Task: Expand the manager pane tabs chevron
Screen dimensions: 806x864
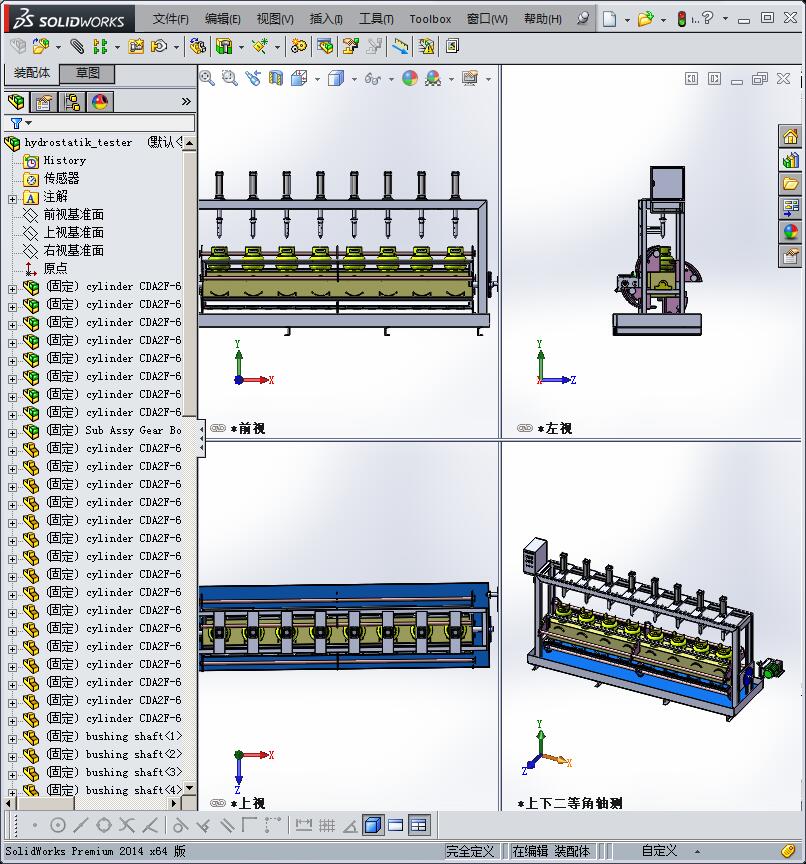Action: click(186, 101)
